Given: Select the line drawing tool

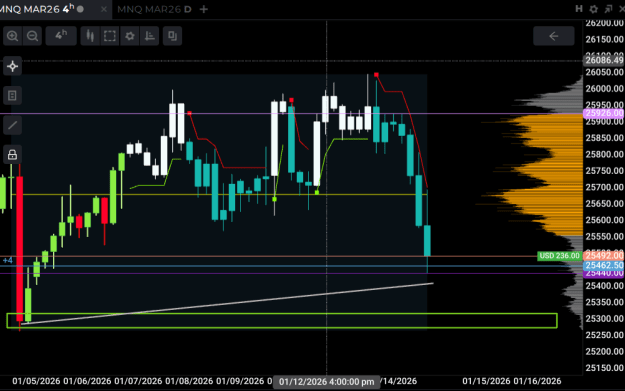Looking at the screenshot, I should click(x=12, y=125).
